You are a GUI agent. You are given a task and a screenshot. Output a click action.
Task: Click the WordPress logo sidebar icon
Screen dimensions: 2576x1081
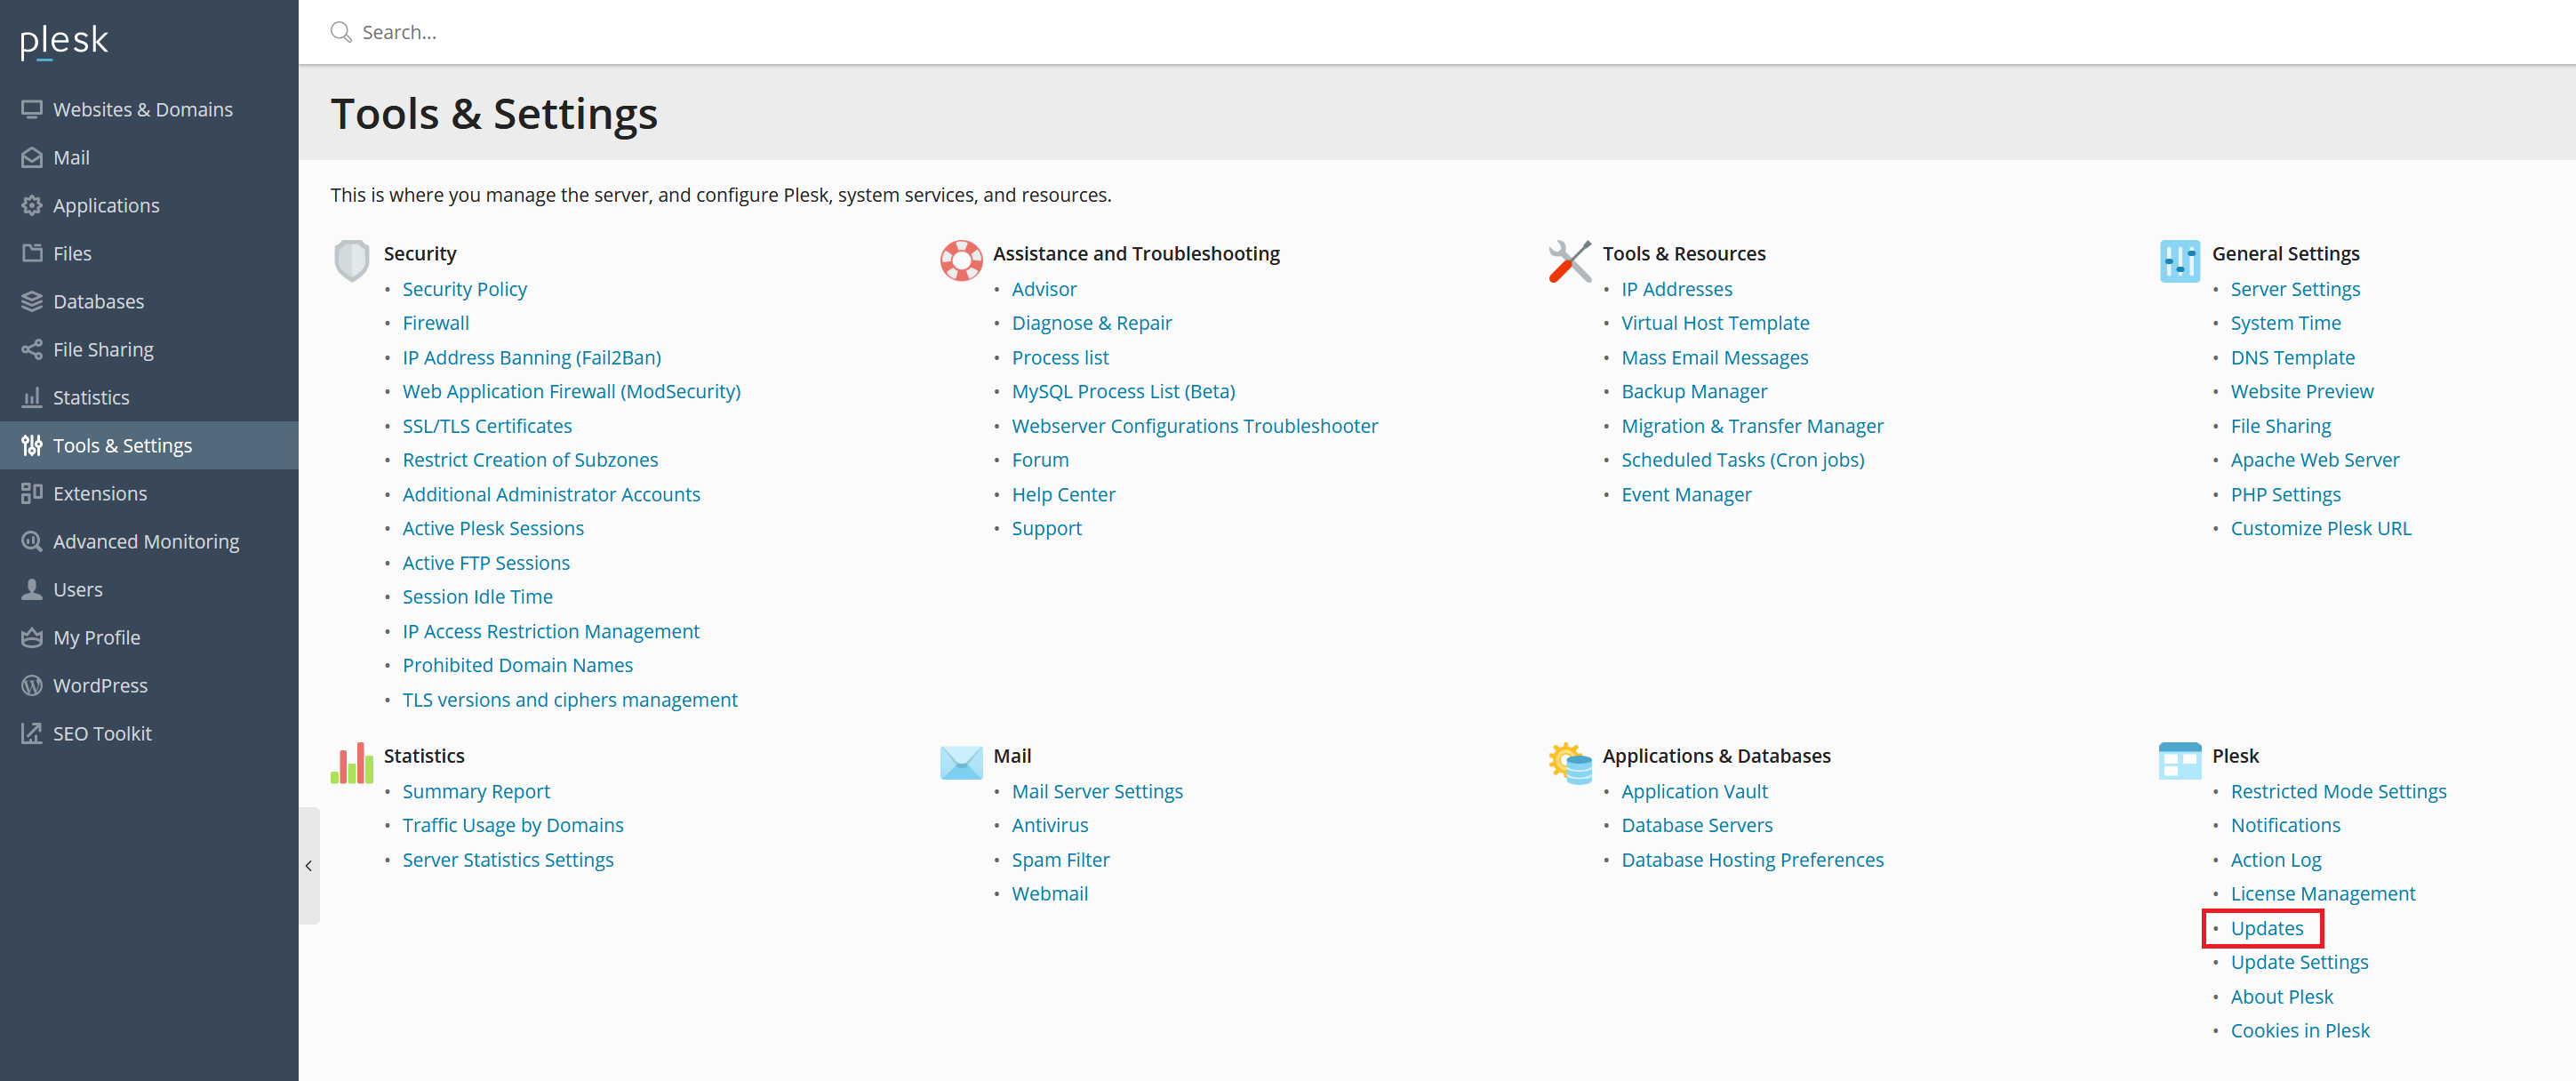[x=32, y=685]
